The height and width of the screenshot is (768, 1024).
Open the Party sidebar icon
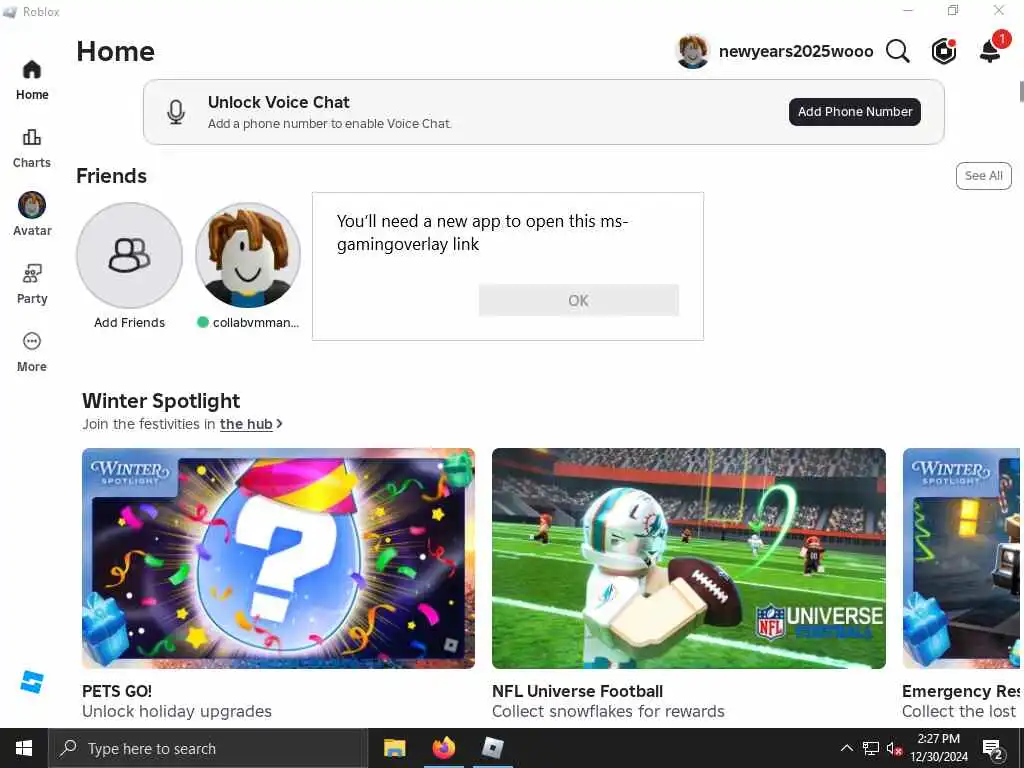point(31,273)
